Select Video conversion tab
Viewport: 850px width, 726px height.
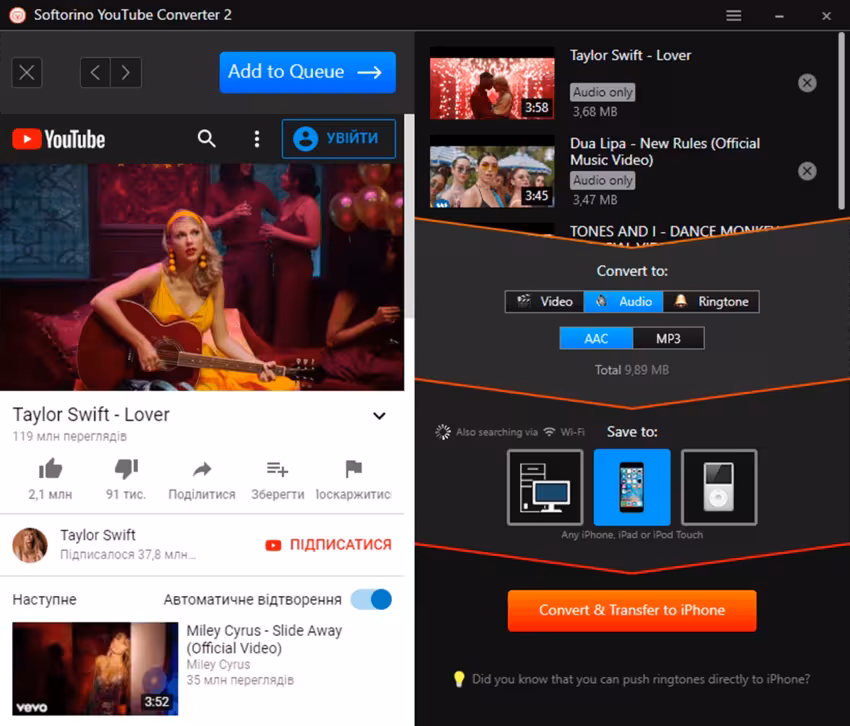coord(544,301)
